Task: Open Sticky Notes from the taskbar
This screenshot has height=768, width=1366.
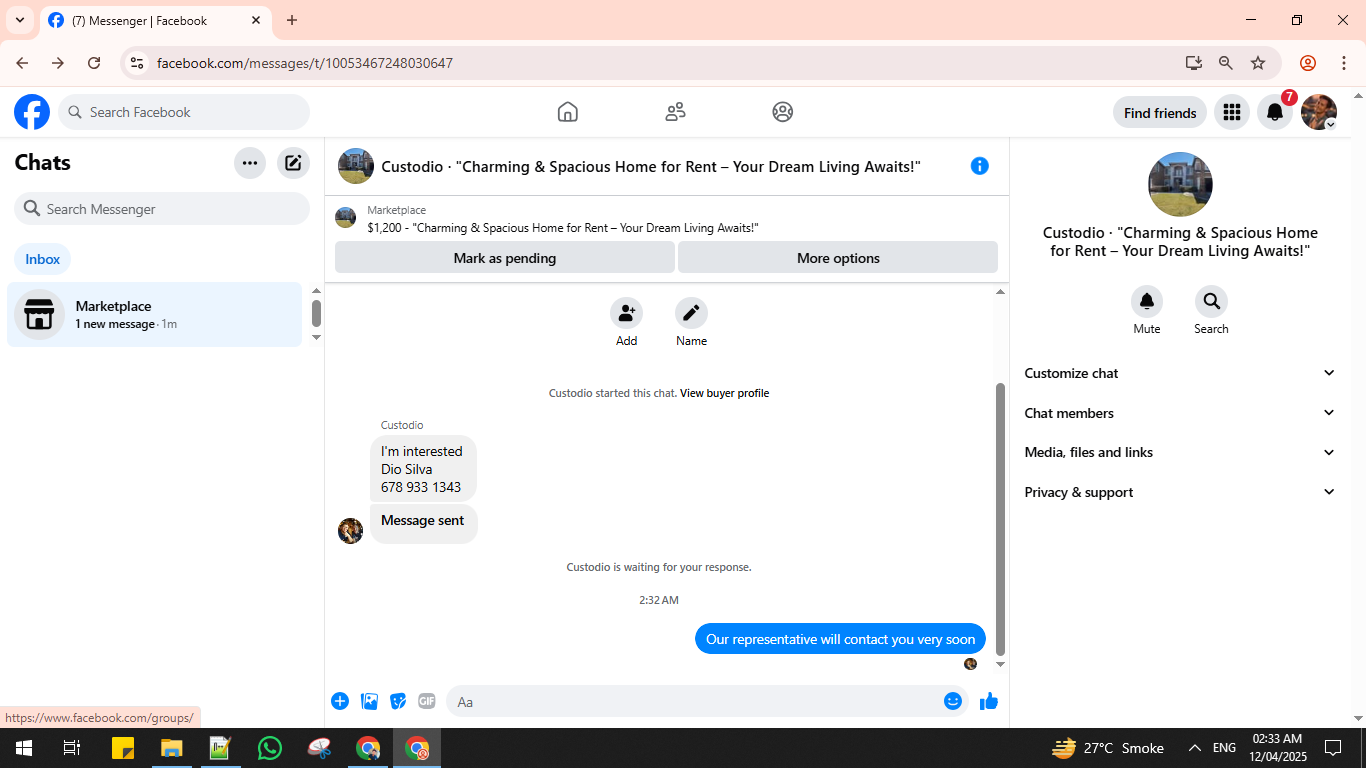Action: tap(123, 748)
